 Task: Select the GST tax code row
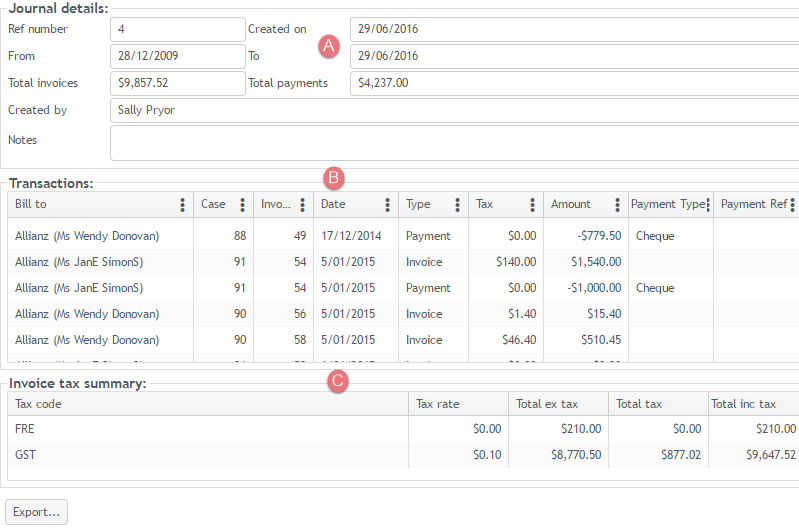(x=403, y=455)
